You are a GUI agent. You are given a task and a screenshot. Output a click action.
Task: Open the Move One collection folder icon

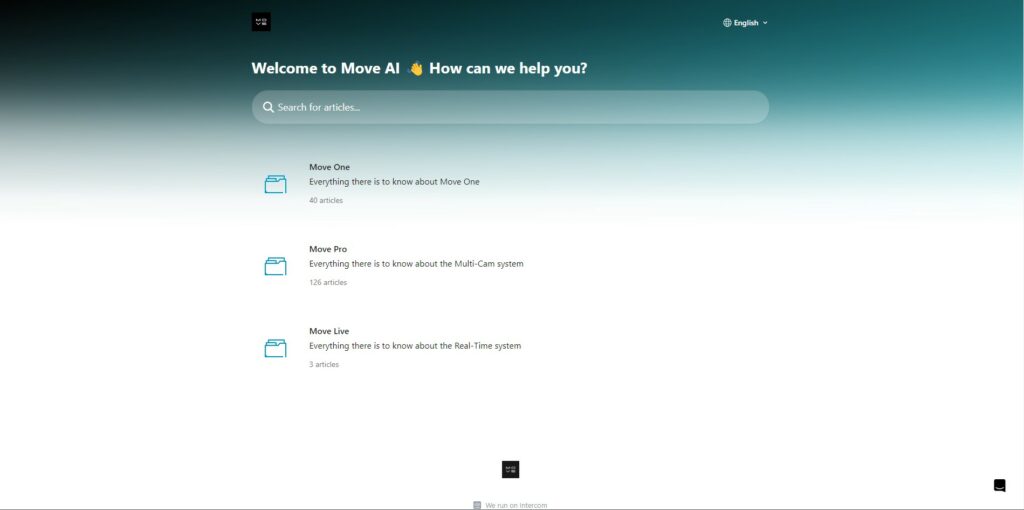click(276, 184)
